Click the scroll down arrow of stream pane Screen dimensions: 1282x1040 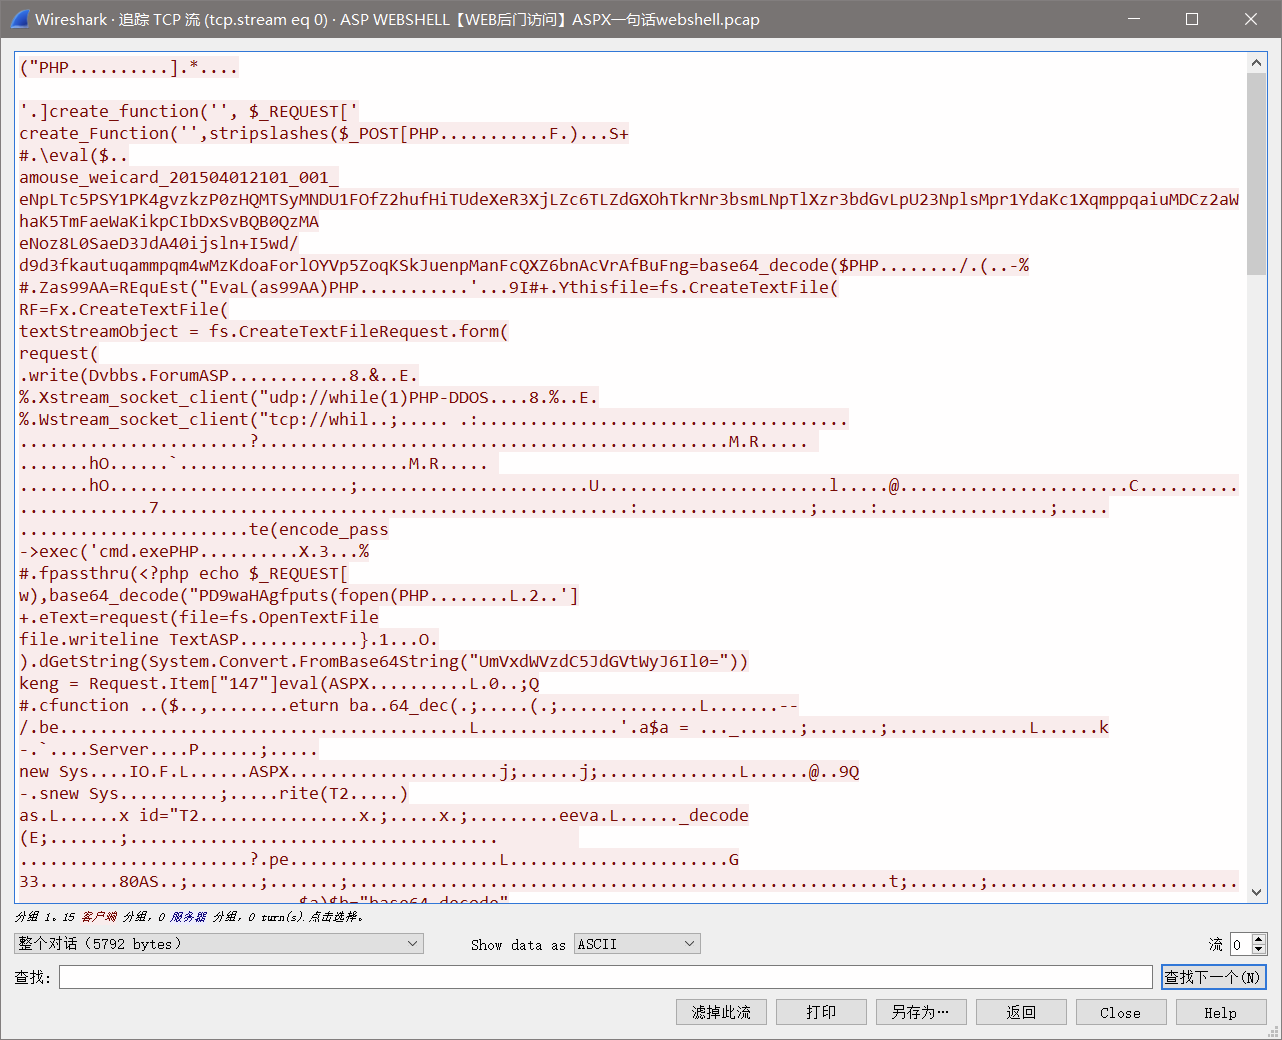(1257, 890)
